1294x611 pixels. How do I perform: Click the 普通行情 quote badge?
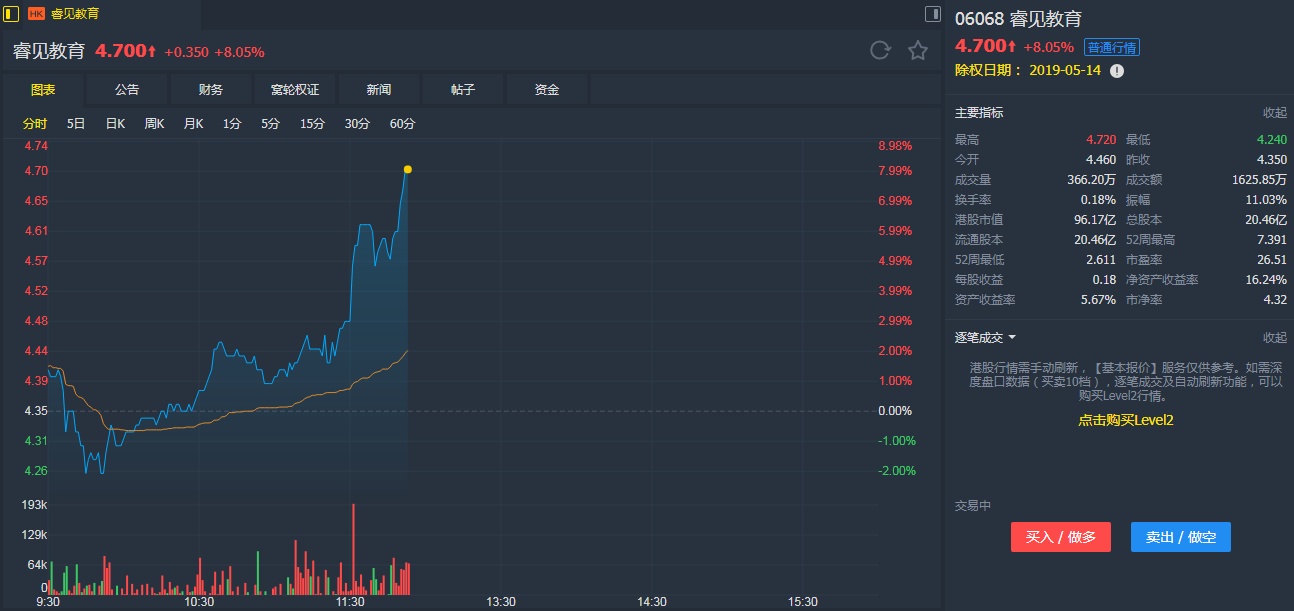click(1112, 47)
